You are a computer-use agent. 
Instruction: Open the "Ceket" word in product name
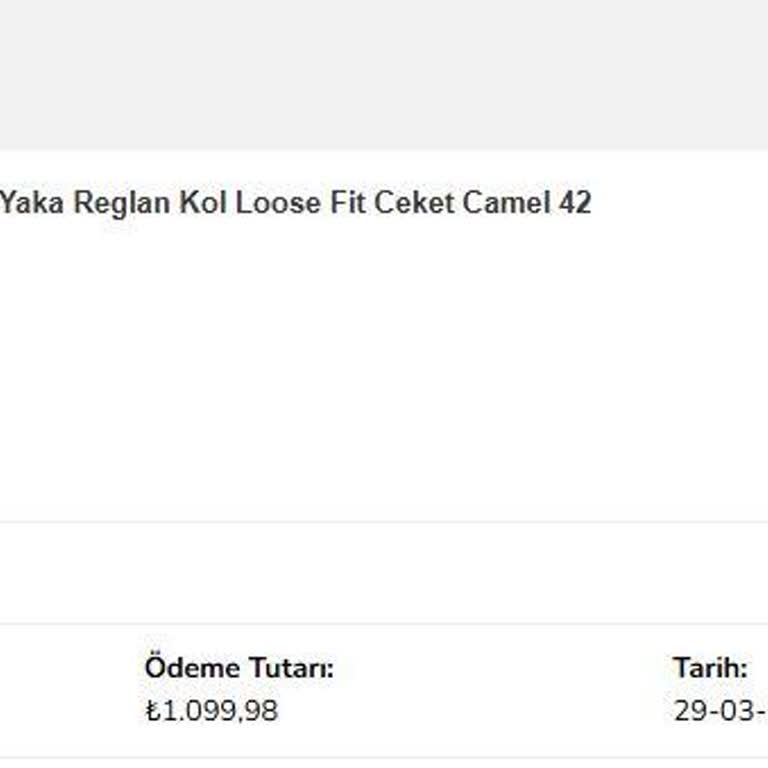point(413,203)
